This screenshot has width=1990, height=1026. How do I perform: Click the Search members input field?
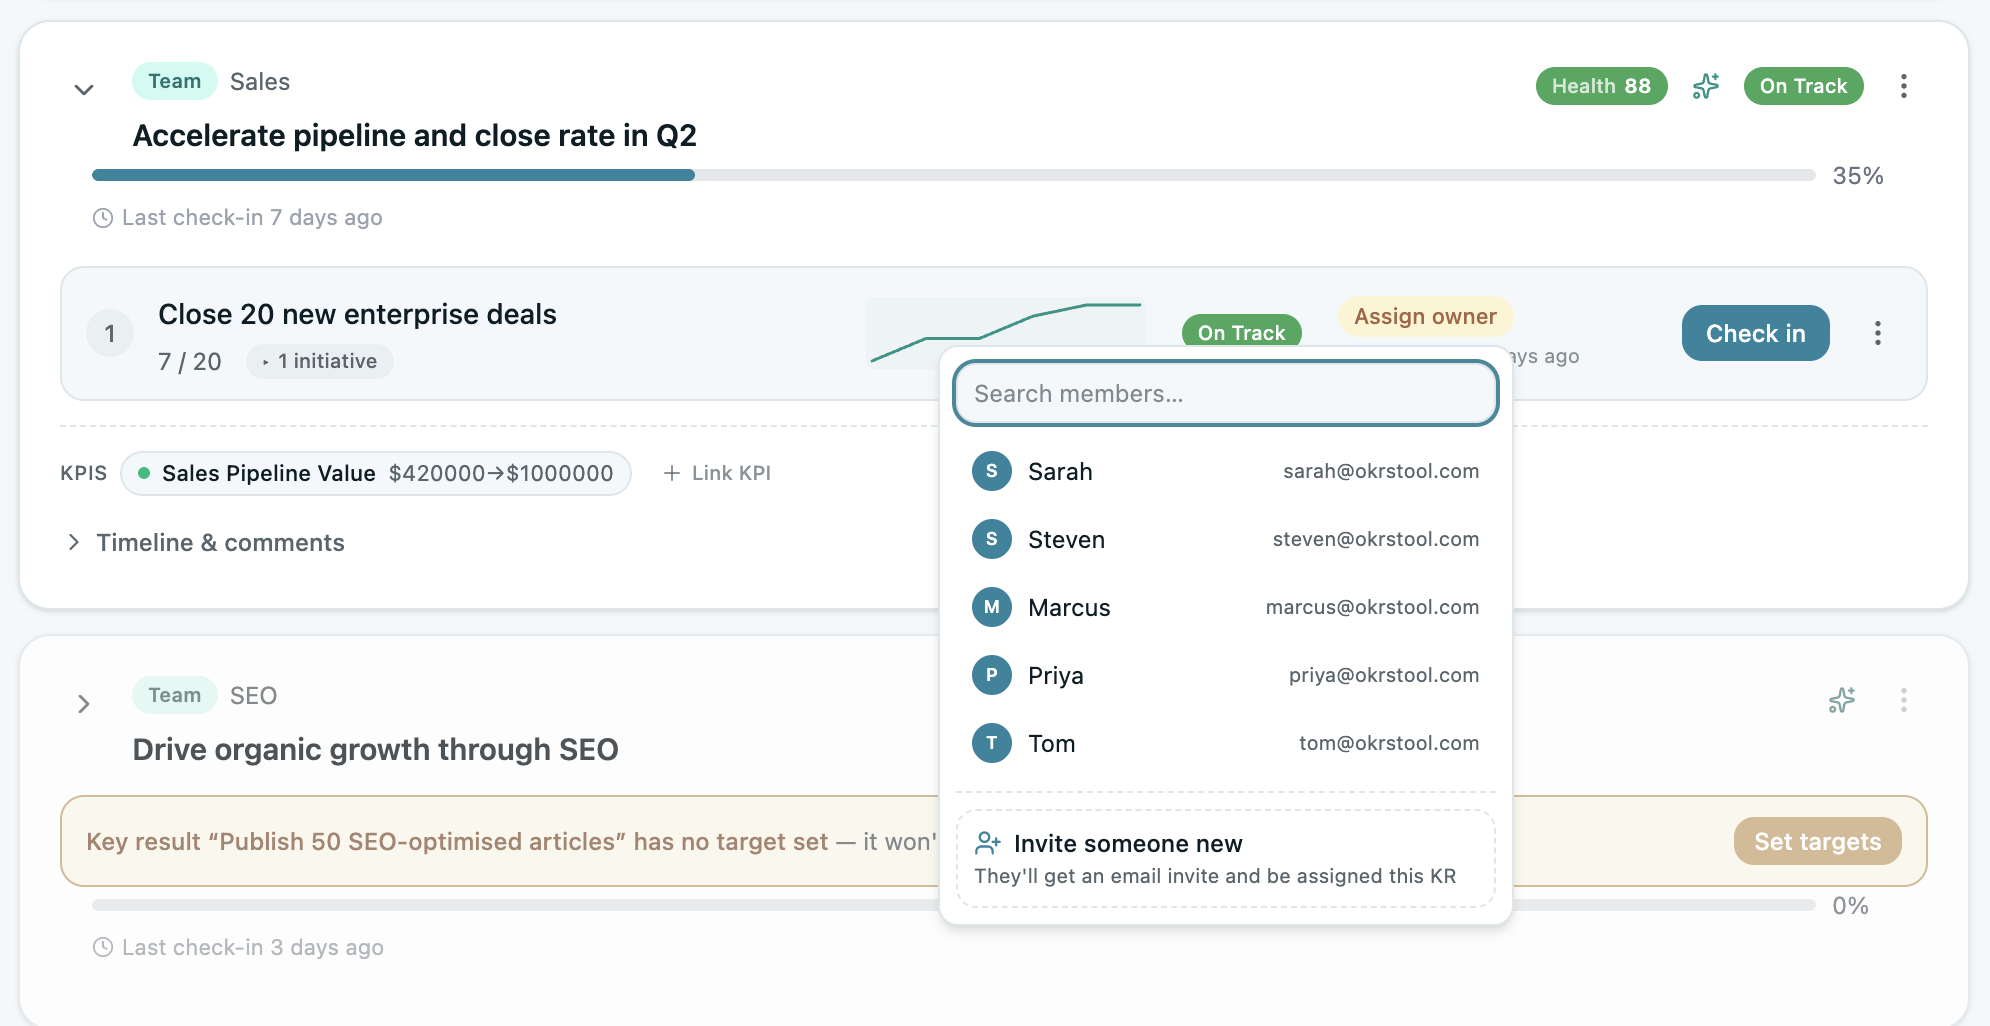pos(1225,393)
